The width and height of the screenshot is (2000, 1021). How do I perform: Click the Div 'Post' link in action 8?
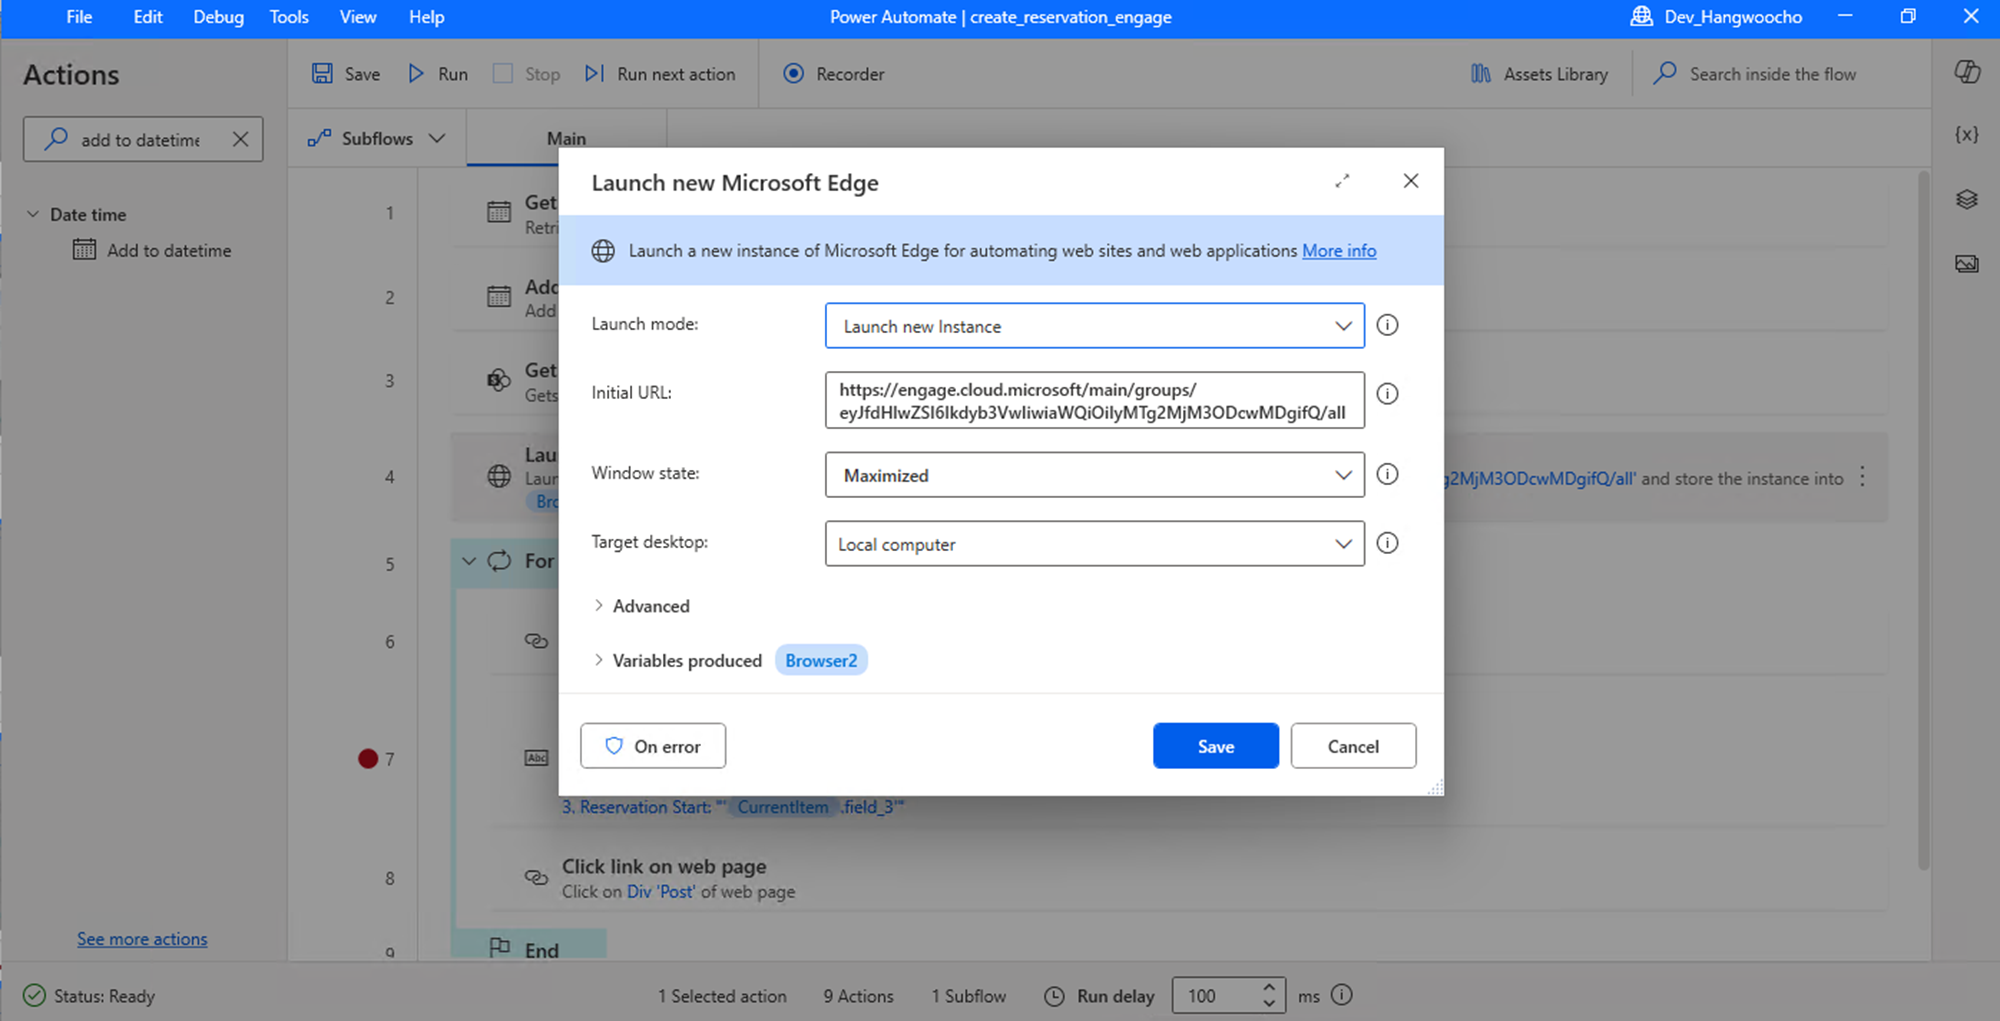[660, 892]
